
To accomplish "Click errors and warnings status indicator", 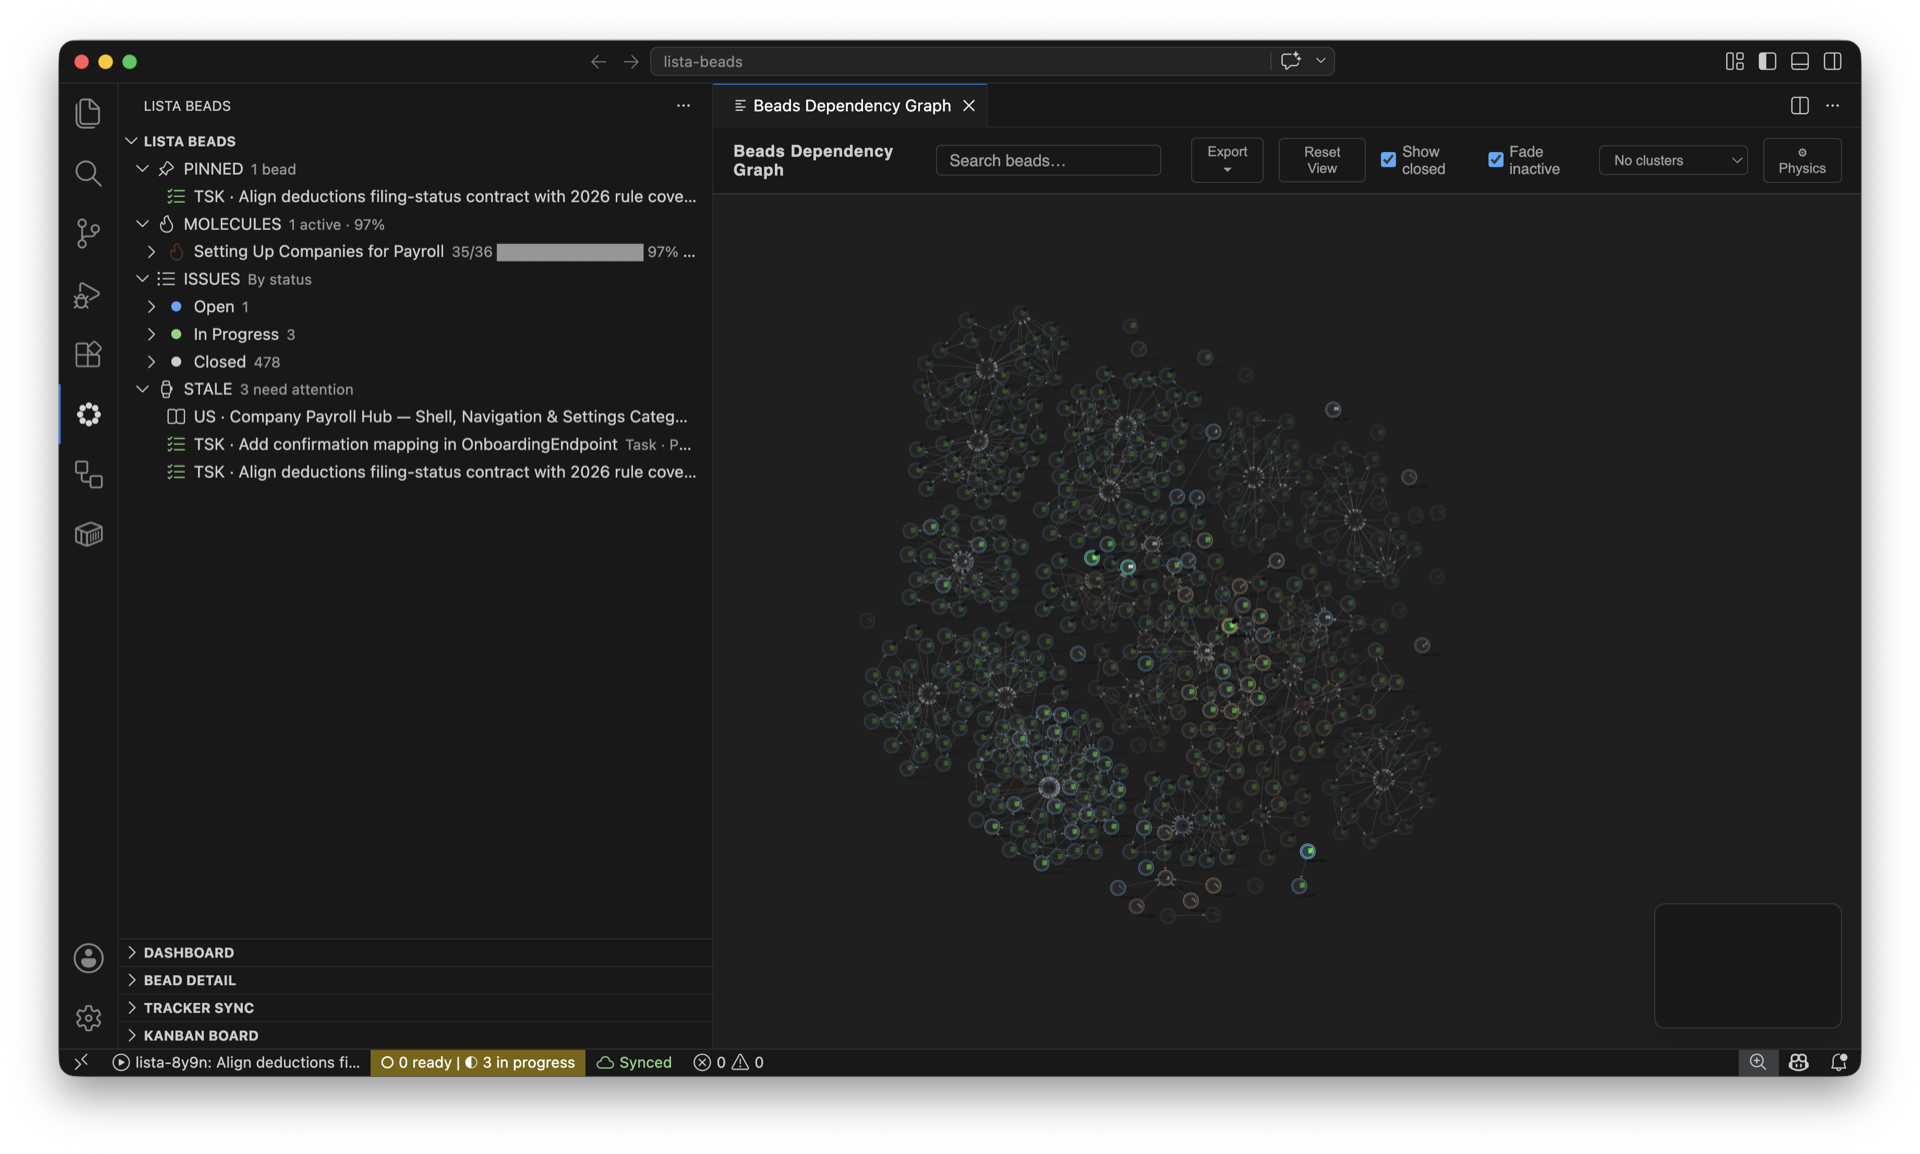I will [729, 1062].
